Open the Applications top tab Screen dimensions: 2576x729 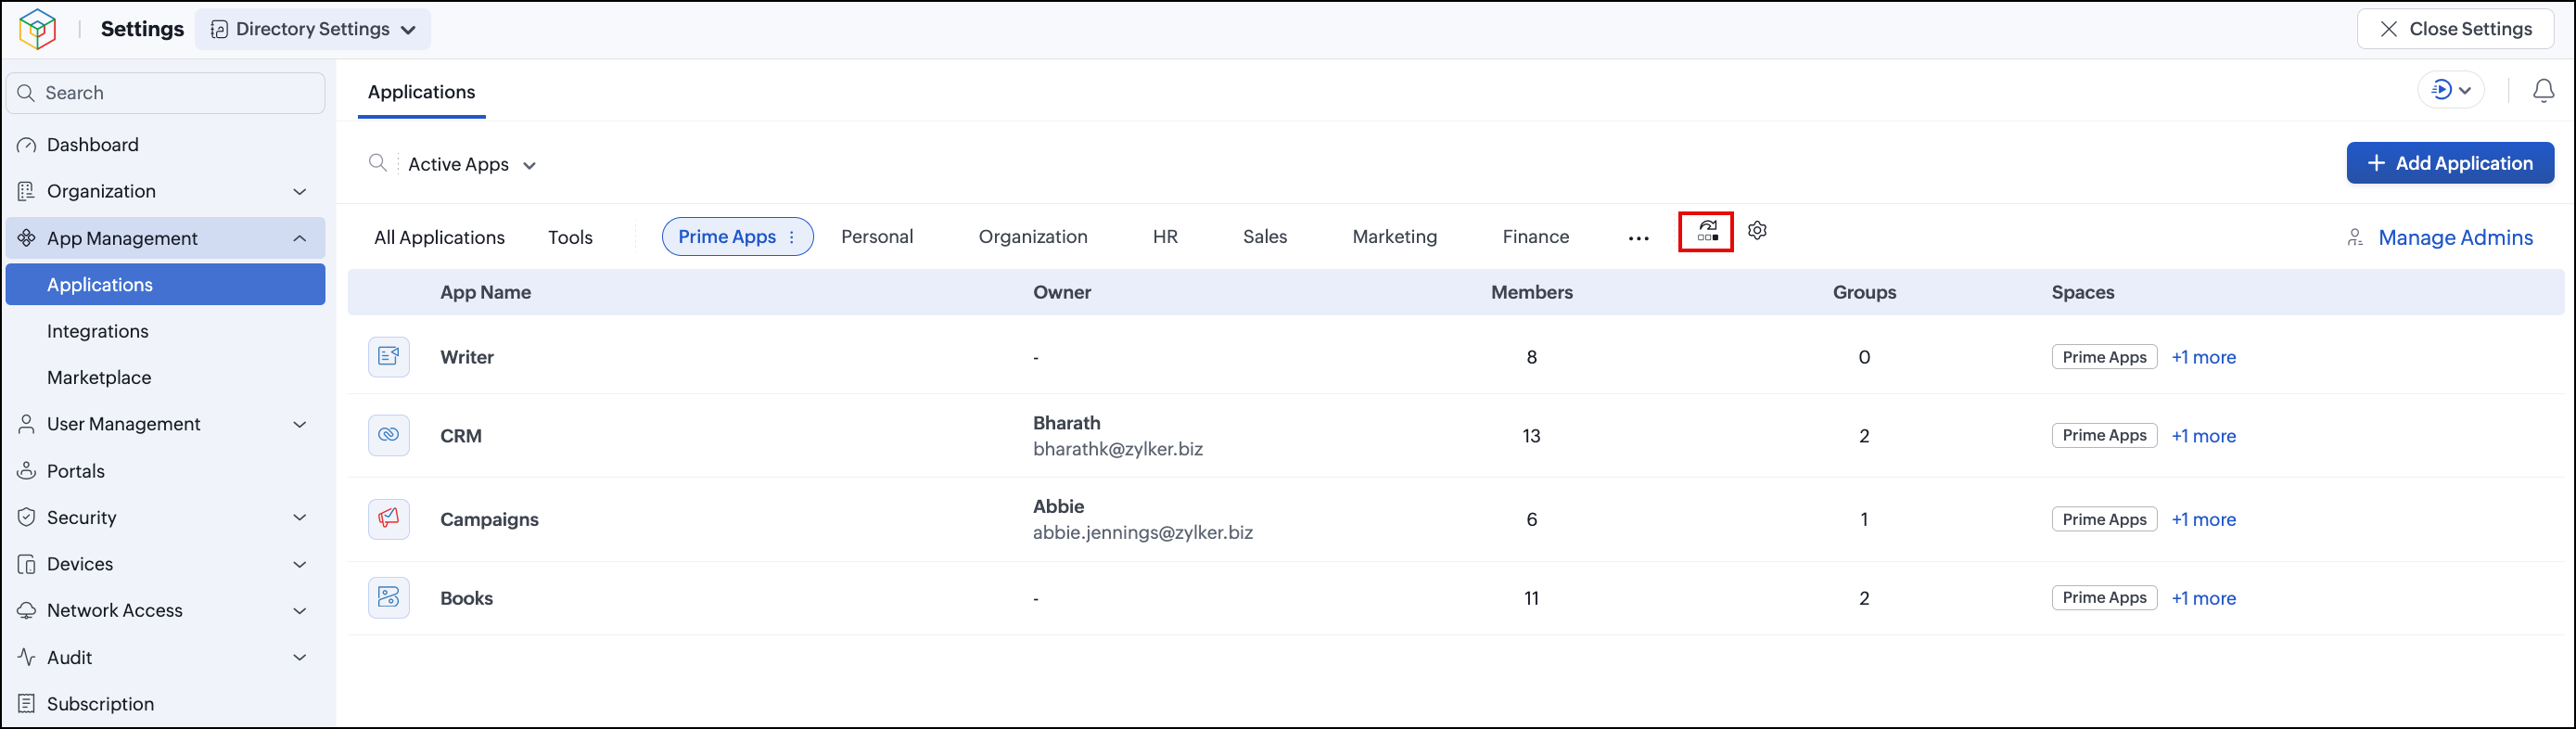point(422,92)
